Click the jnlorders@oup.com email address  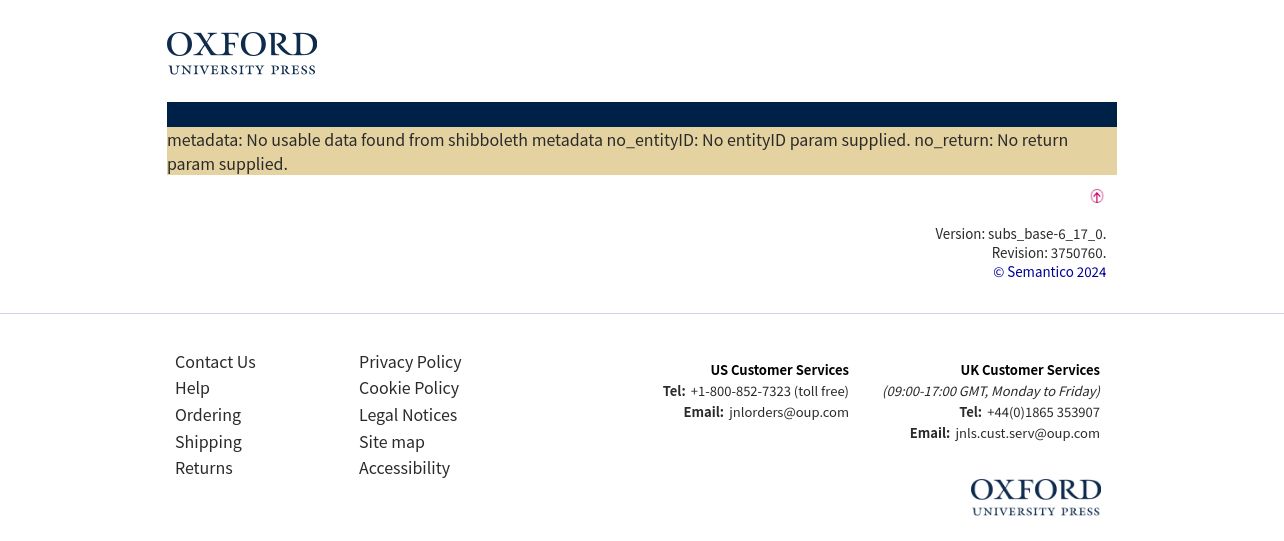coord(789,412)
